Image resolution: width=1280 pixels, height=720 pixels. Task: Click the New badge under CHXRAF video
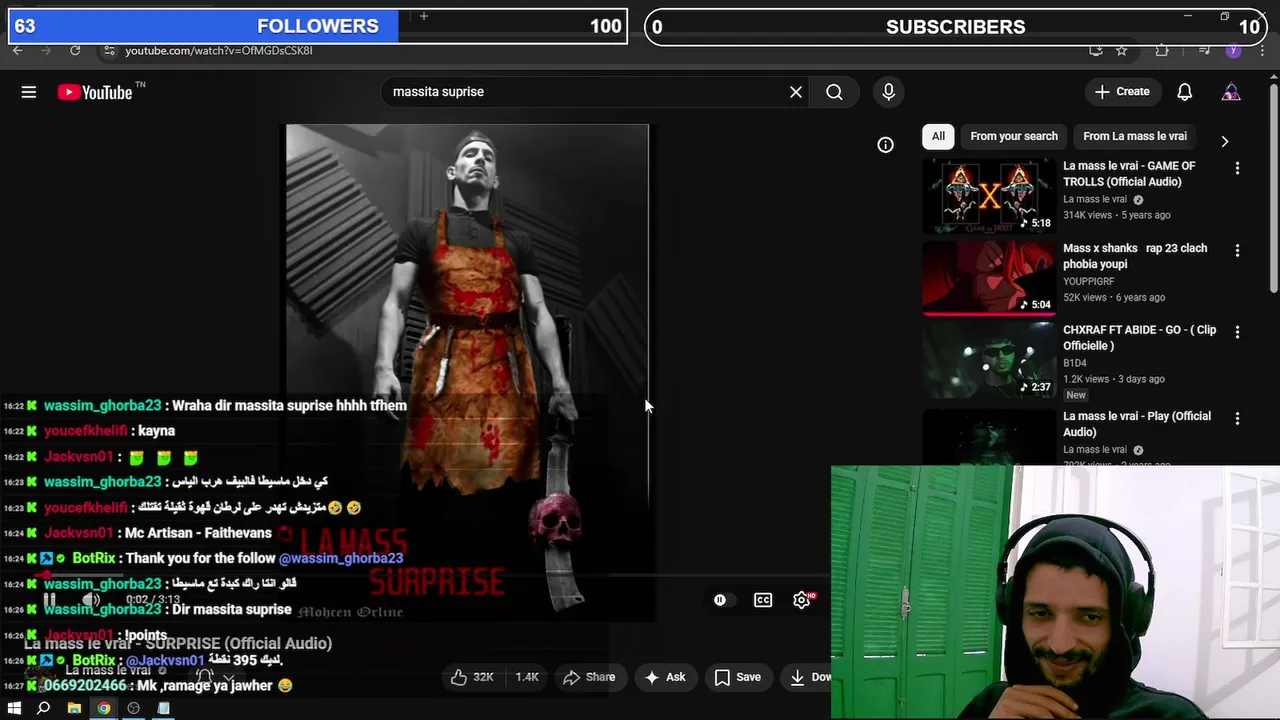pos(1076,395)
